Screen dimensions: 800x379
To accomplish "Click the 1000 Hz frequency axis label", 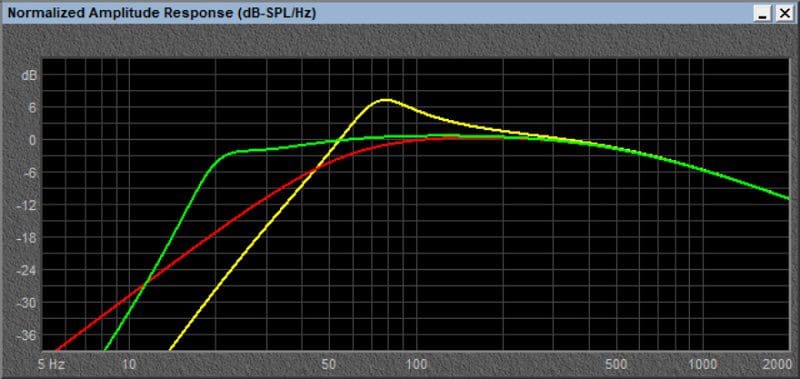I will click(703, 364).
